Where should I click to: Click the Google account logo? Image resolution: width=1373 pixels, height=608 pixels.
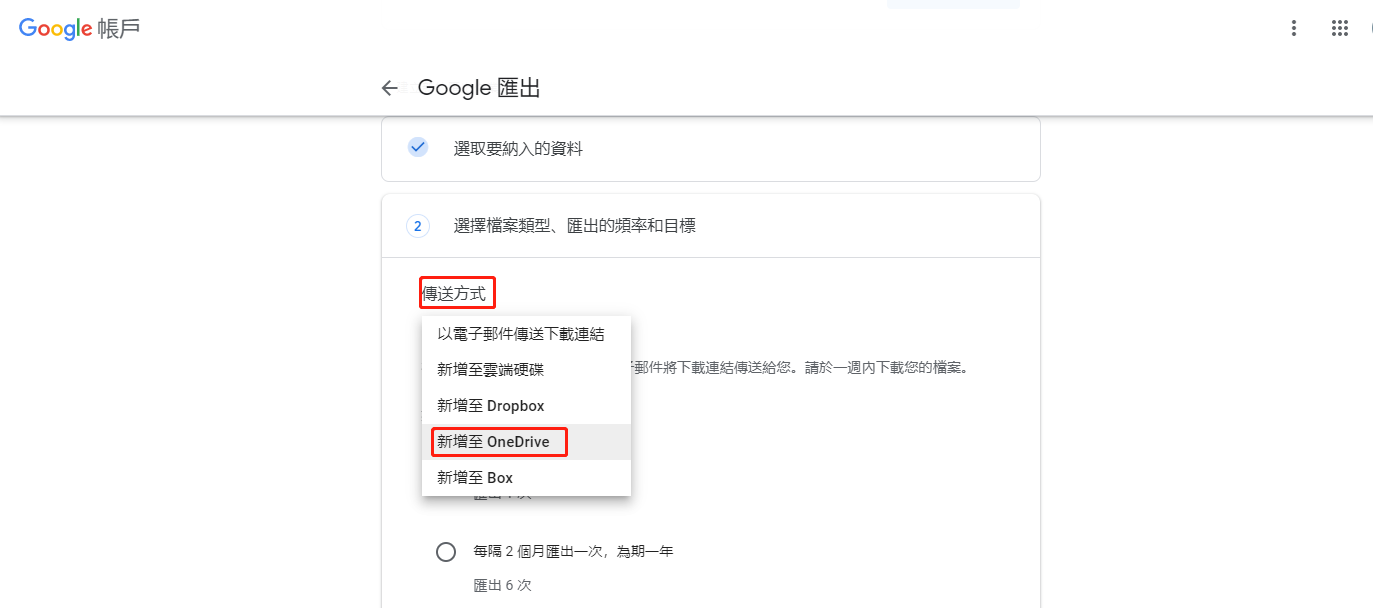(56, 28)
